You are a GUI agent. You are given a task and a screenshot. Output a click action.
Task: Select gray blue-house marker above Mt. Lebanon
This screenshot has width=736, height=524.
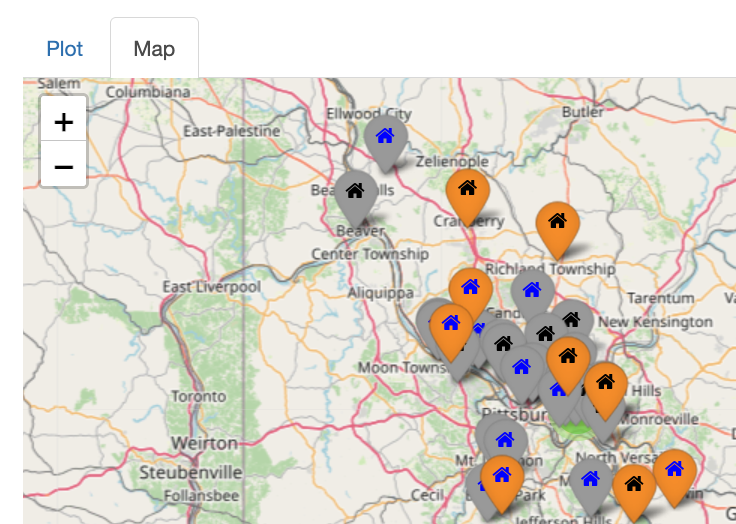506,438
